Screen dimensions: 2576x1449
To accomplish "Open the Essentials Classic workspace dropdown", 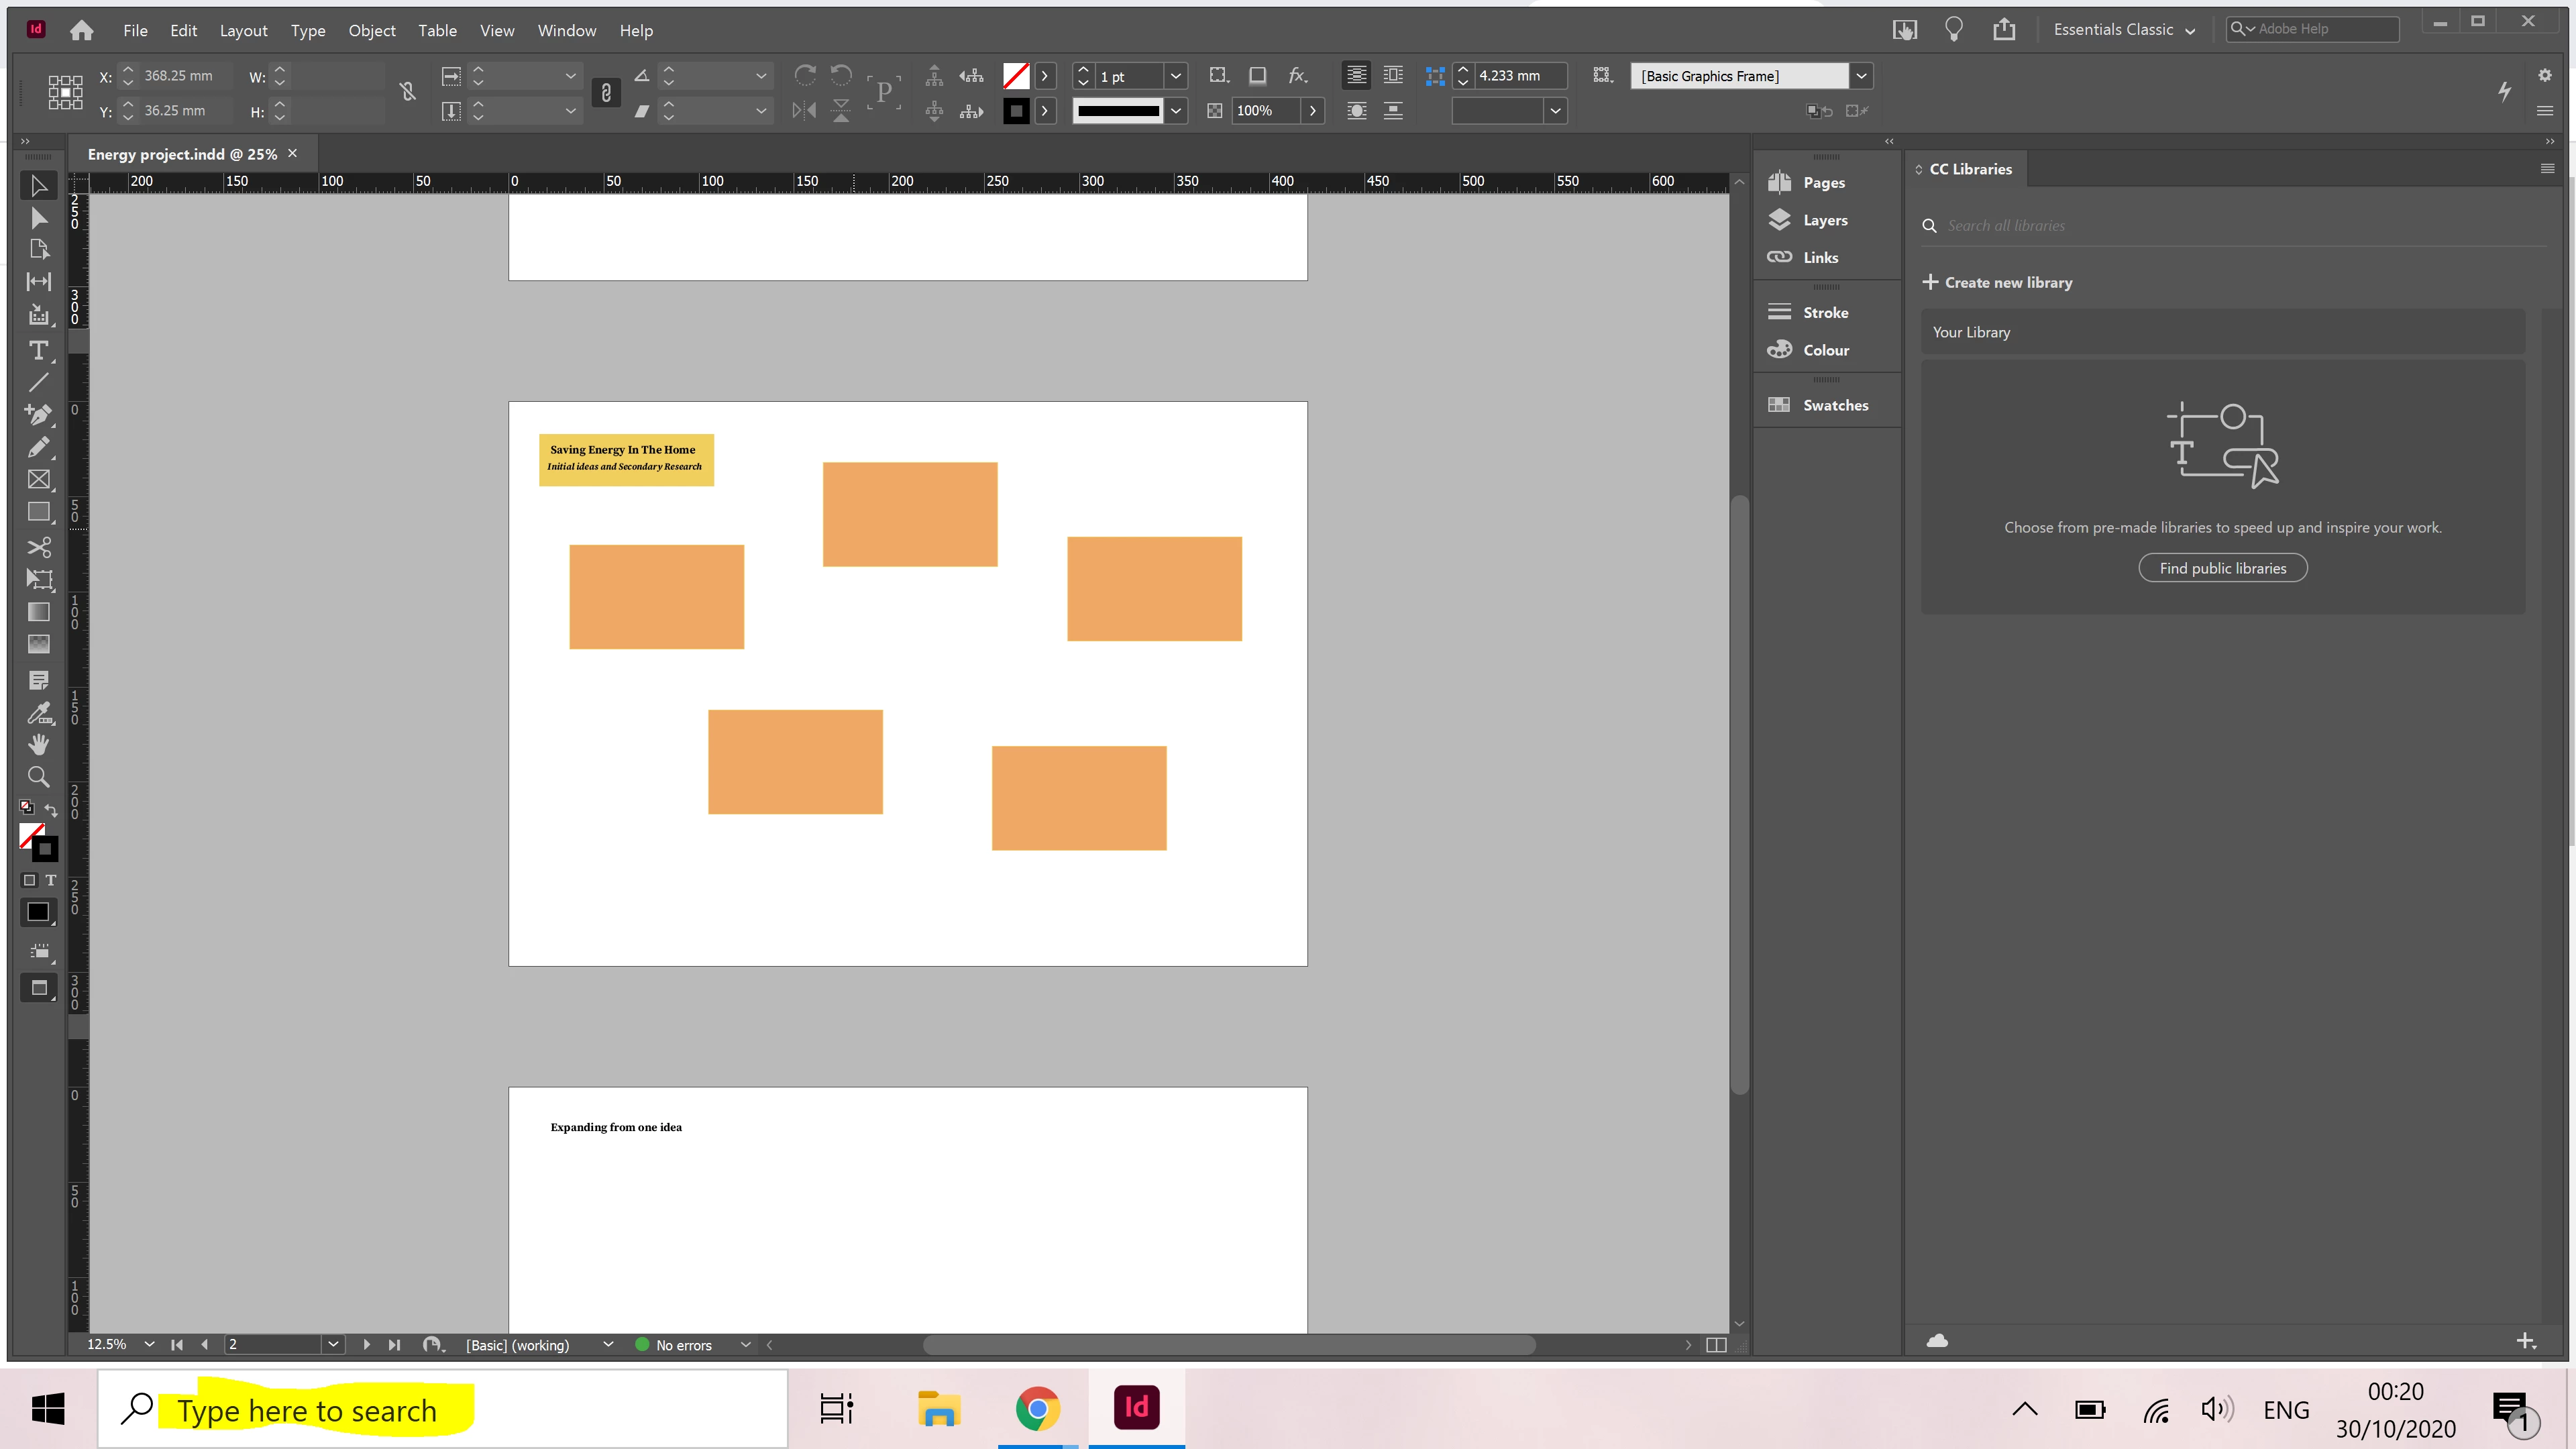I will tap(2123, 30).
